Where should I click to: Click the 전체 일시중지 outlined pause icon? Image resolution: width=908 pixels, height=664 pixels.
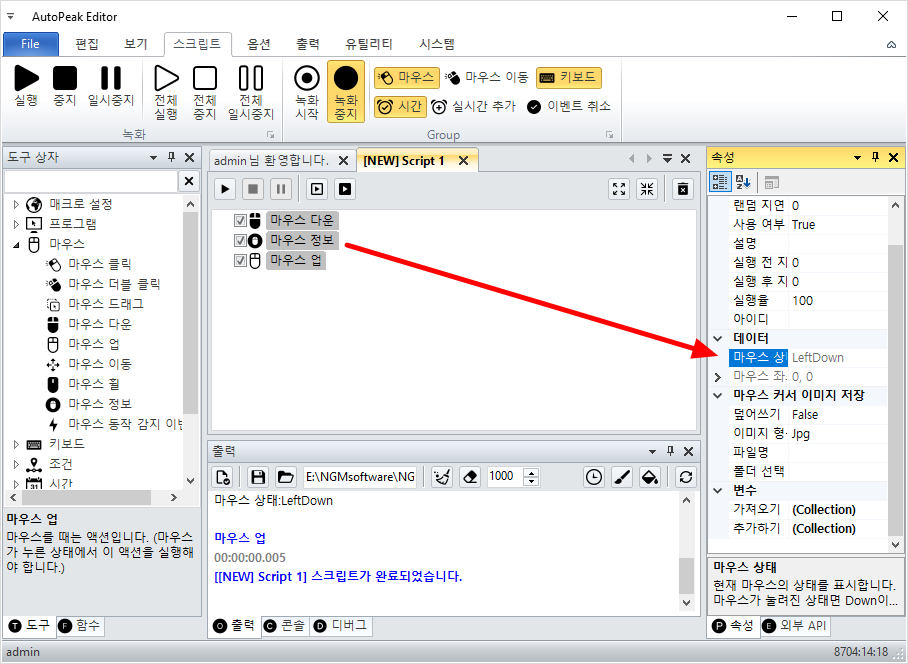pyautogui.click(x=251, y=91)
